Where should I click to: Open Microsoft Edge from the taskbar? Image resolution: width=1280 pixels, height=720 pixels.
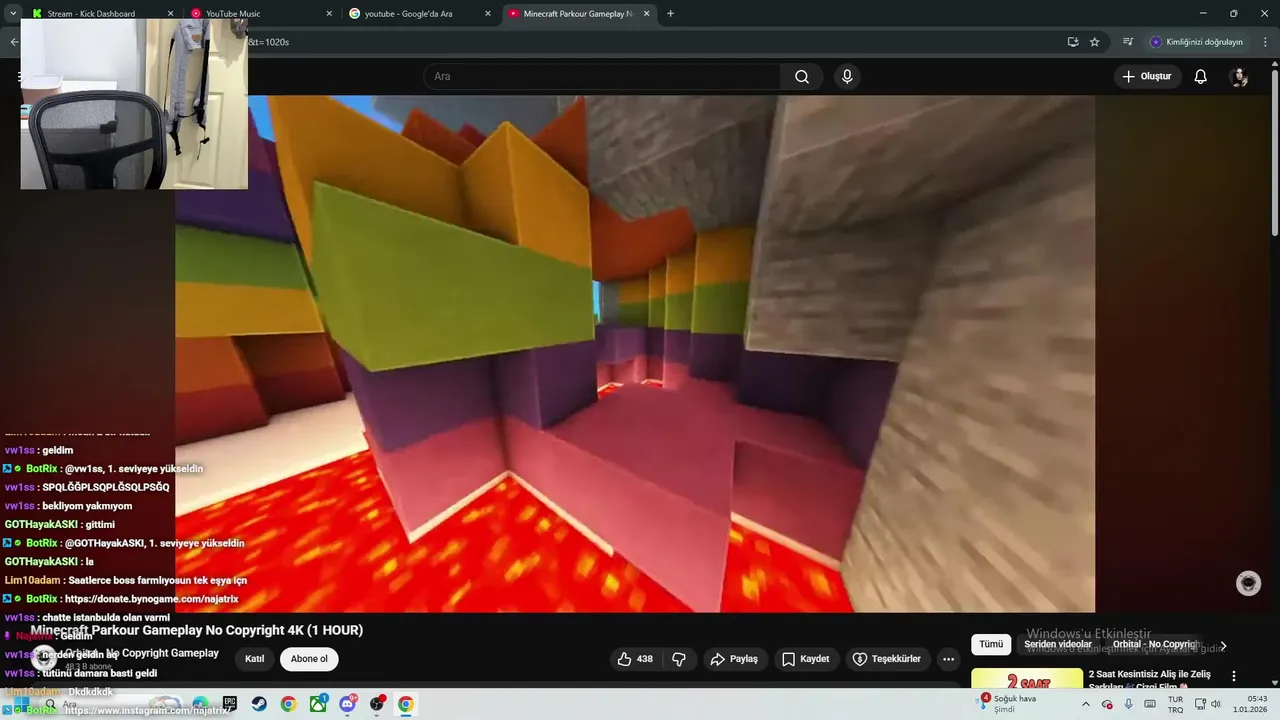(200, 704)
